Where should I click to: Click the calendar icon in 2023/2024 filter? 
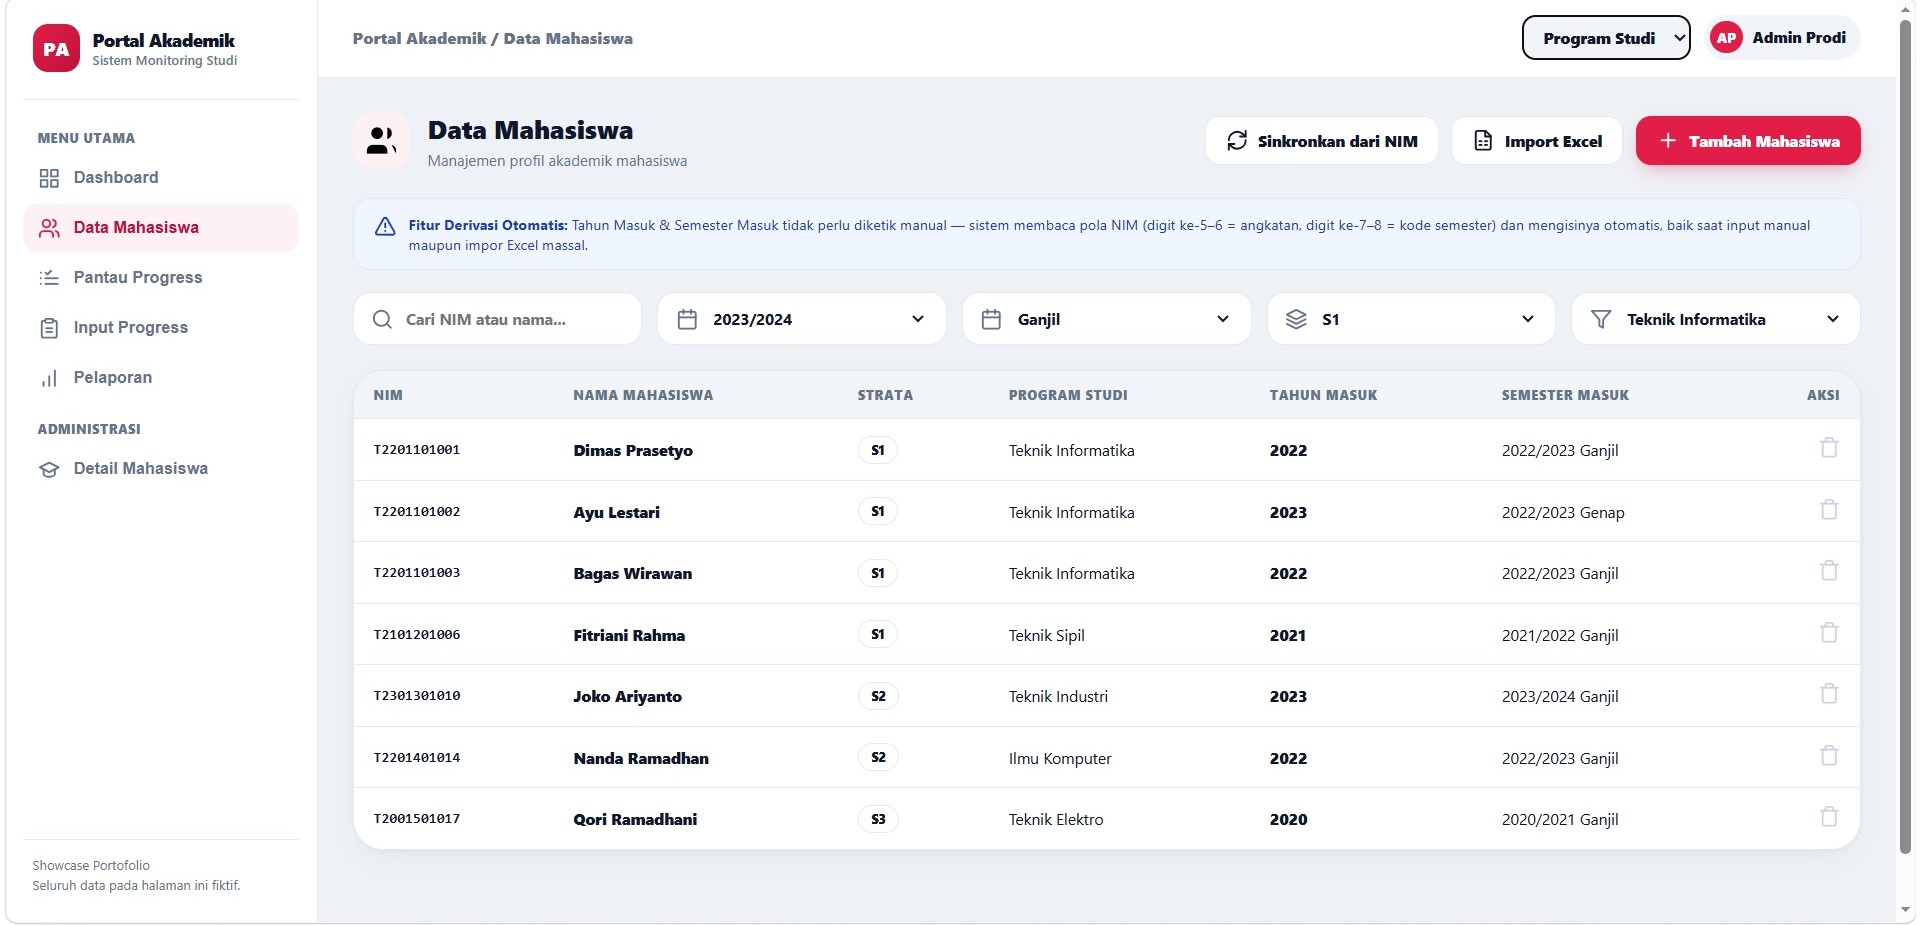(687, 320)
